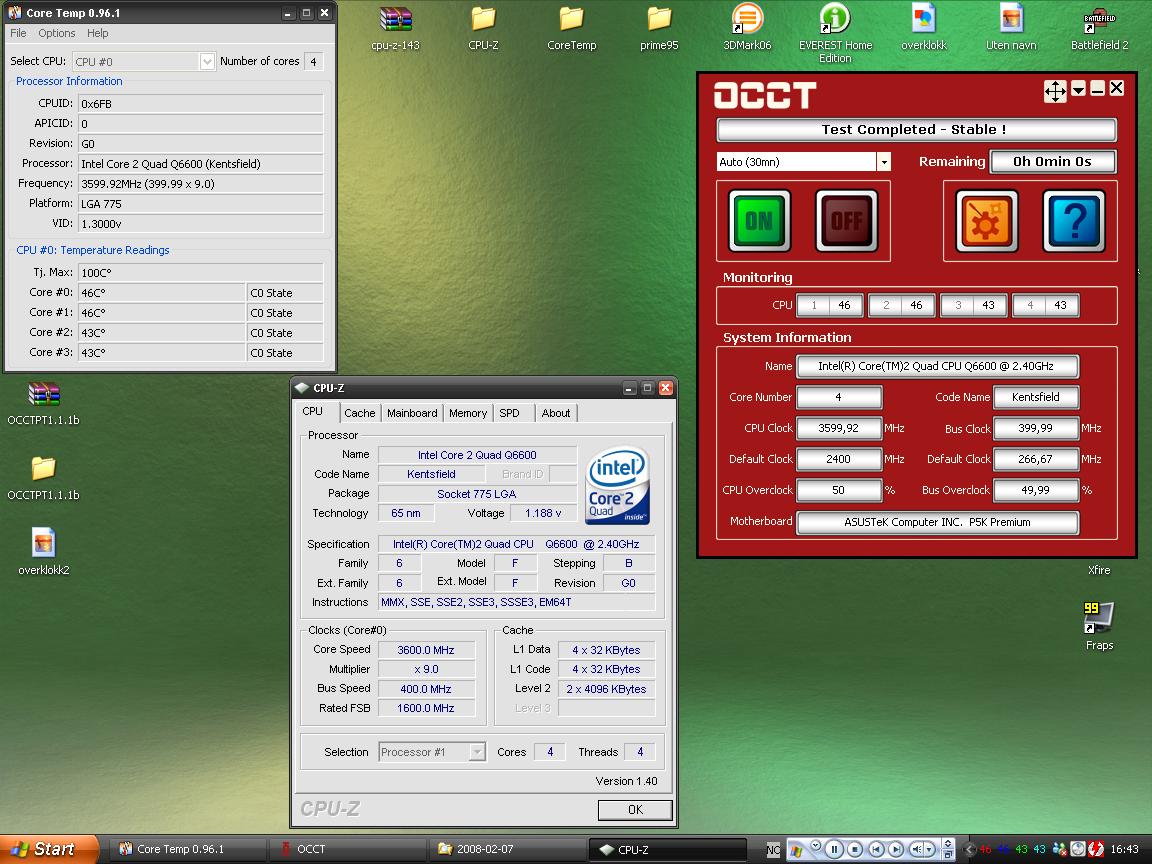1152x864 pixels.
Task: Select the Fraps desktop shortcut
Action: 1099,627
